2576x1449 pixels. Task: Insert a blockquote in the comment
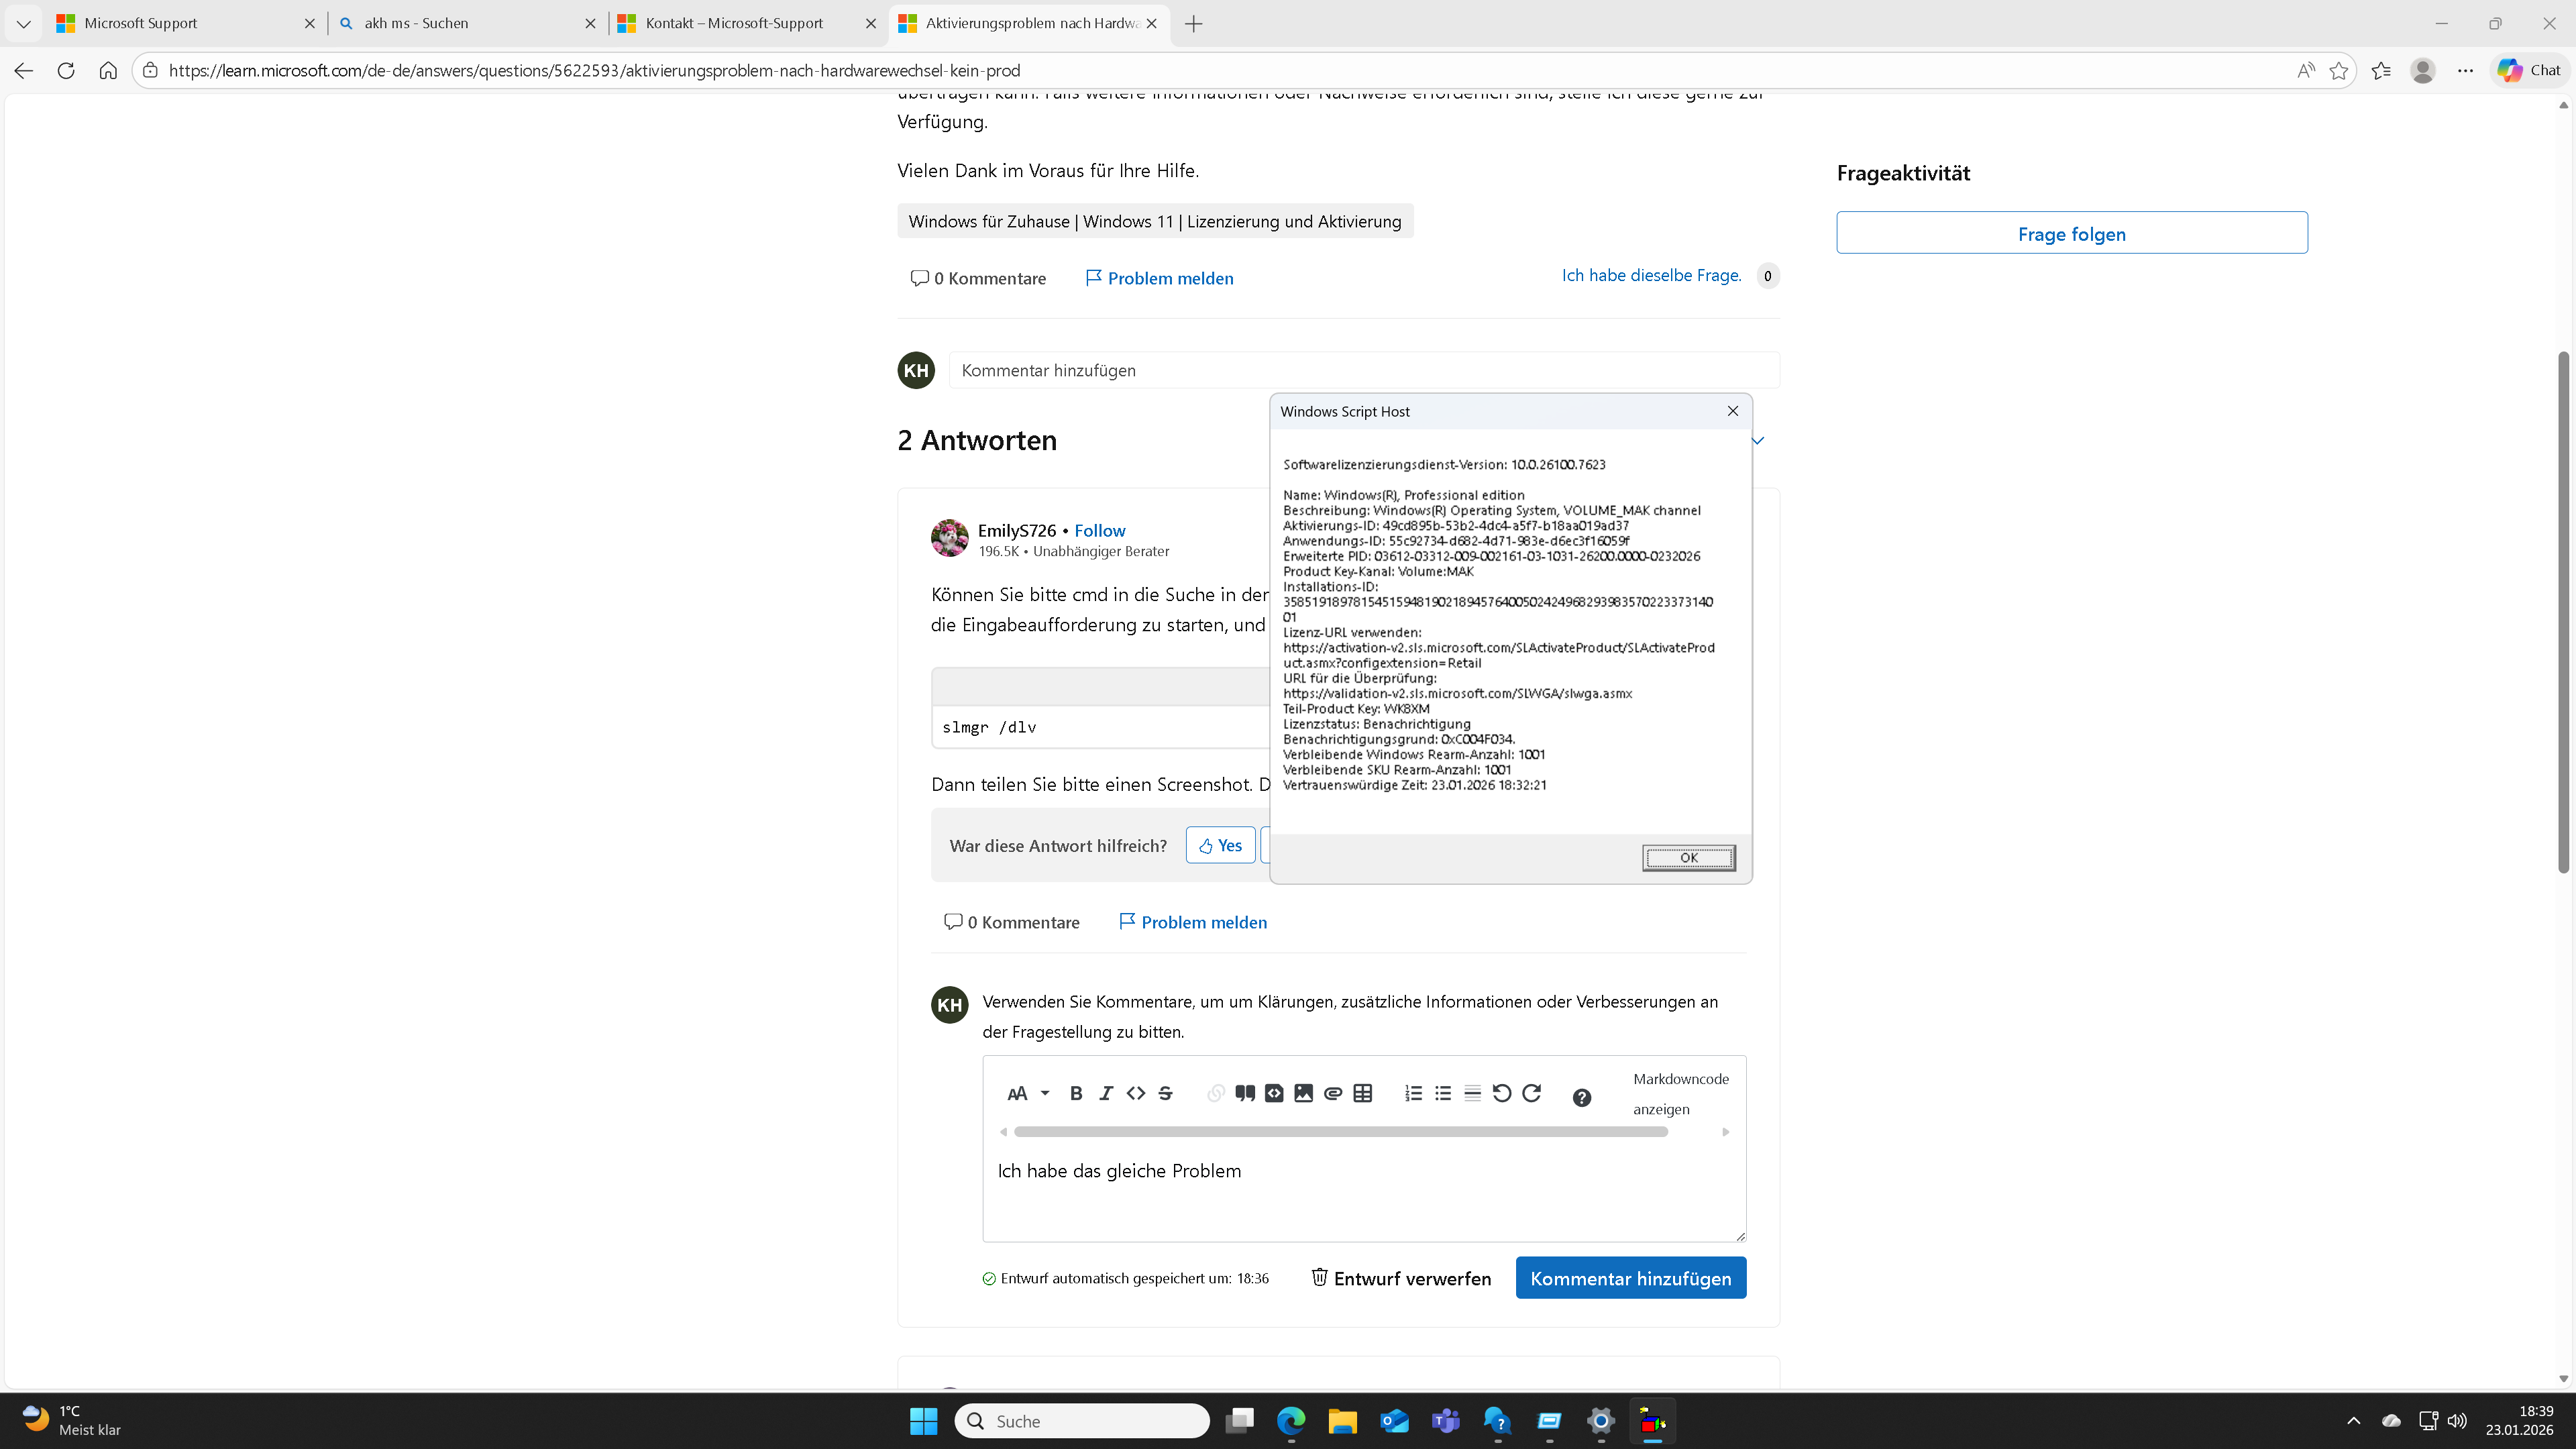tap(1245, 1093)
